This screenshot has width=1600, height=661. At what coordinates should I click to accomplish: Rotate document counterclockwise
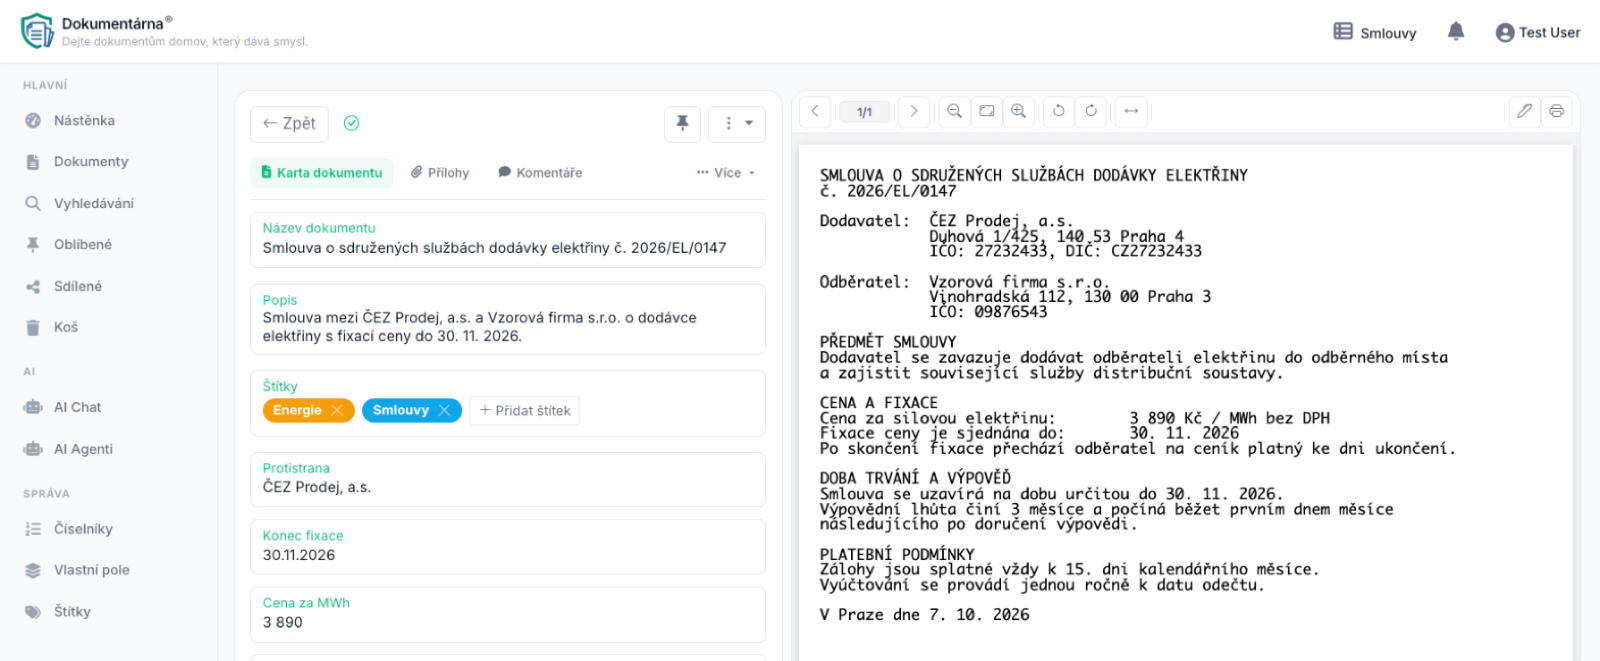(x=1059, y=111)
